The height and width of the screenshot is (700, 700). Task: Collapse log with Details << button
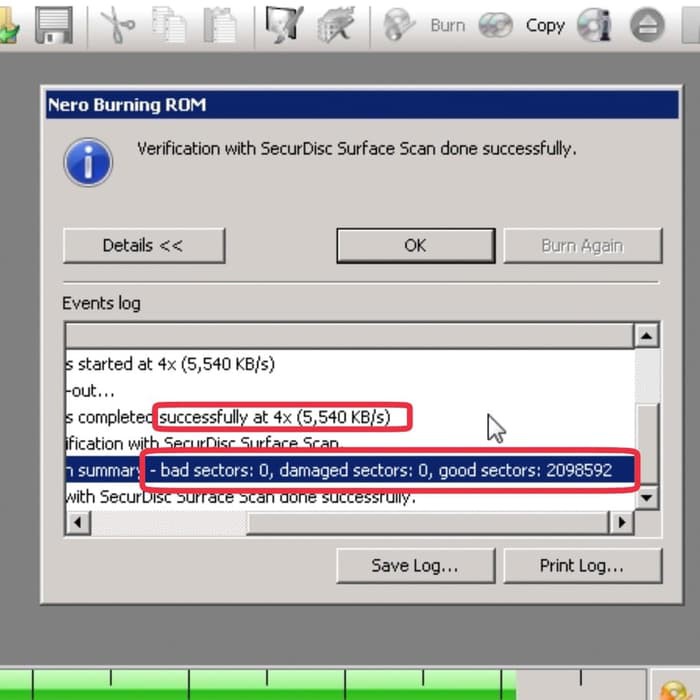[143, 245]
